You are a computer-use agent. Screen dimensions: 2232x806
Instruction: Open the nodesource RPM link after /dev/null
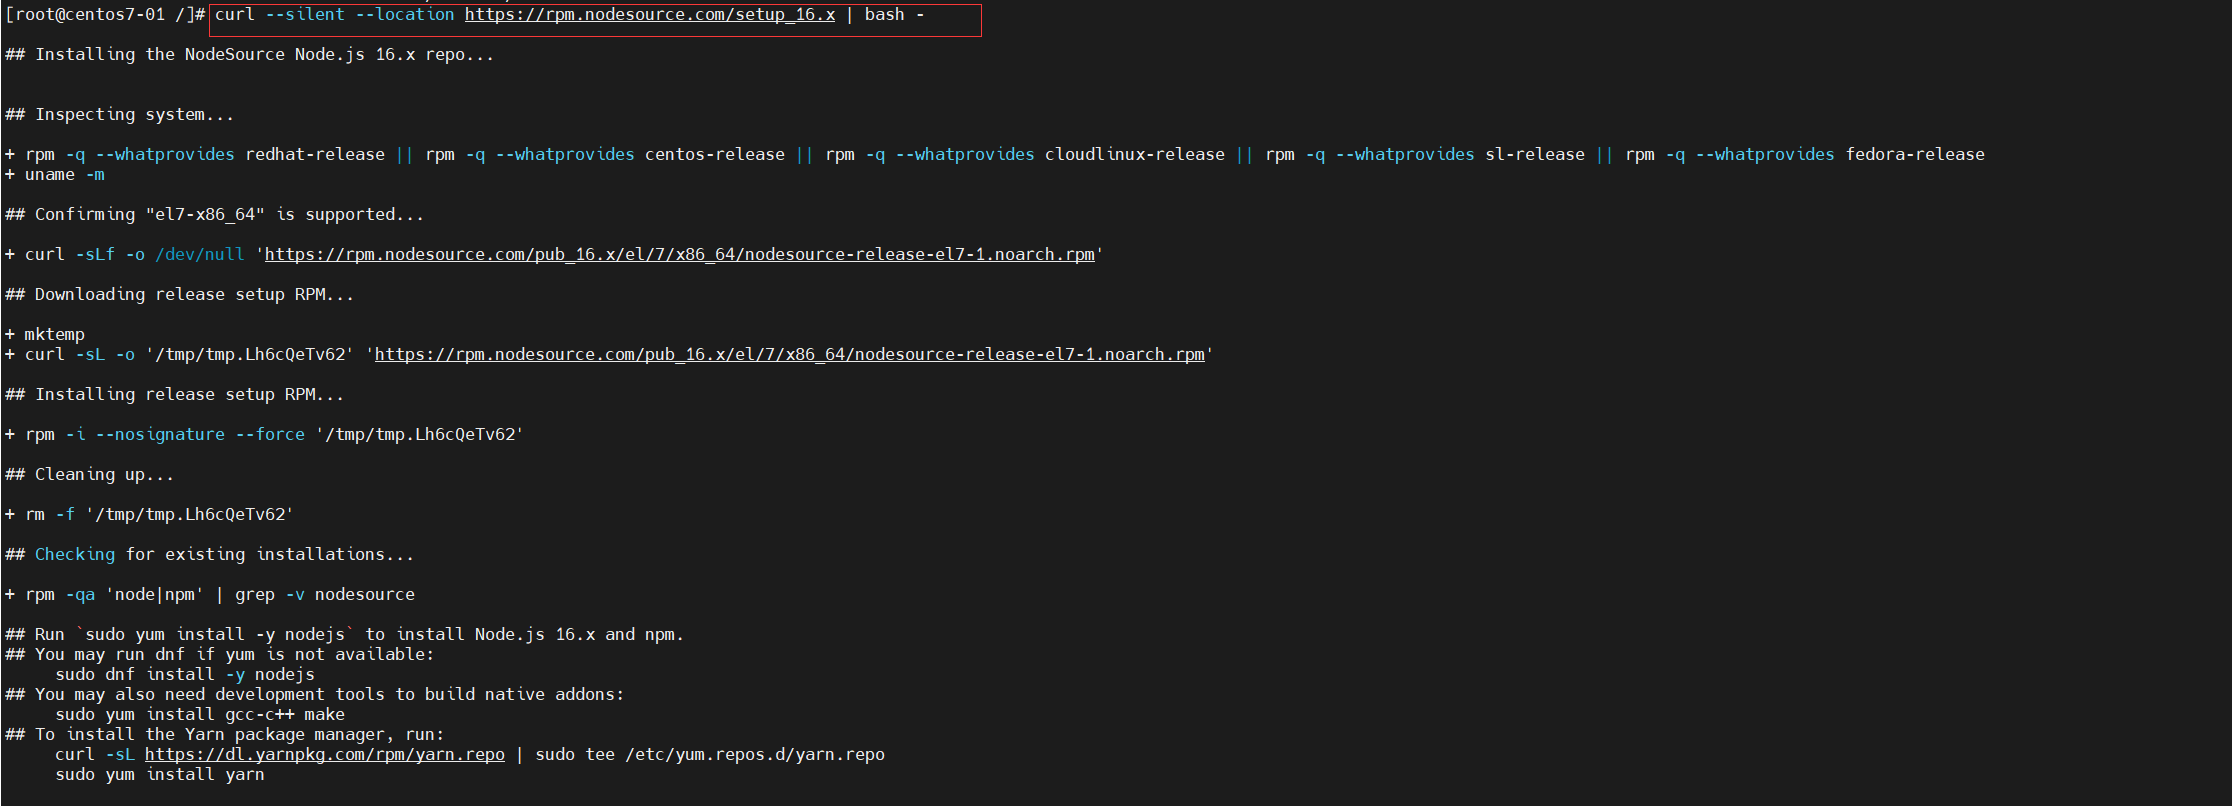679,255
